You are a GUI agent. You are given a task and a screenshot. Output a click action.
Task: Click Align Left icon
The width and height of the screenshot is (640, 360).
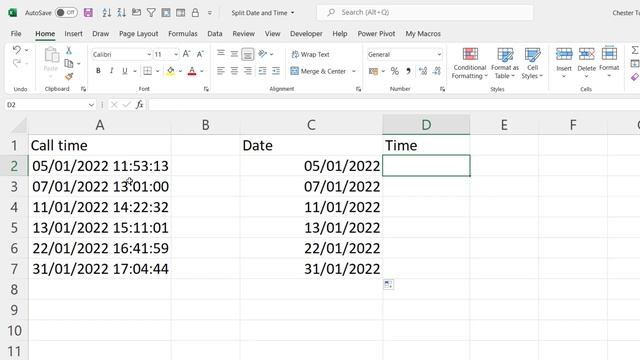[x=221, y=71]
